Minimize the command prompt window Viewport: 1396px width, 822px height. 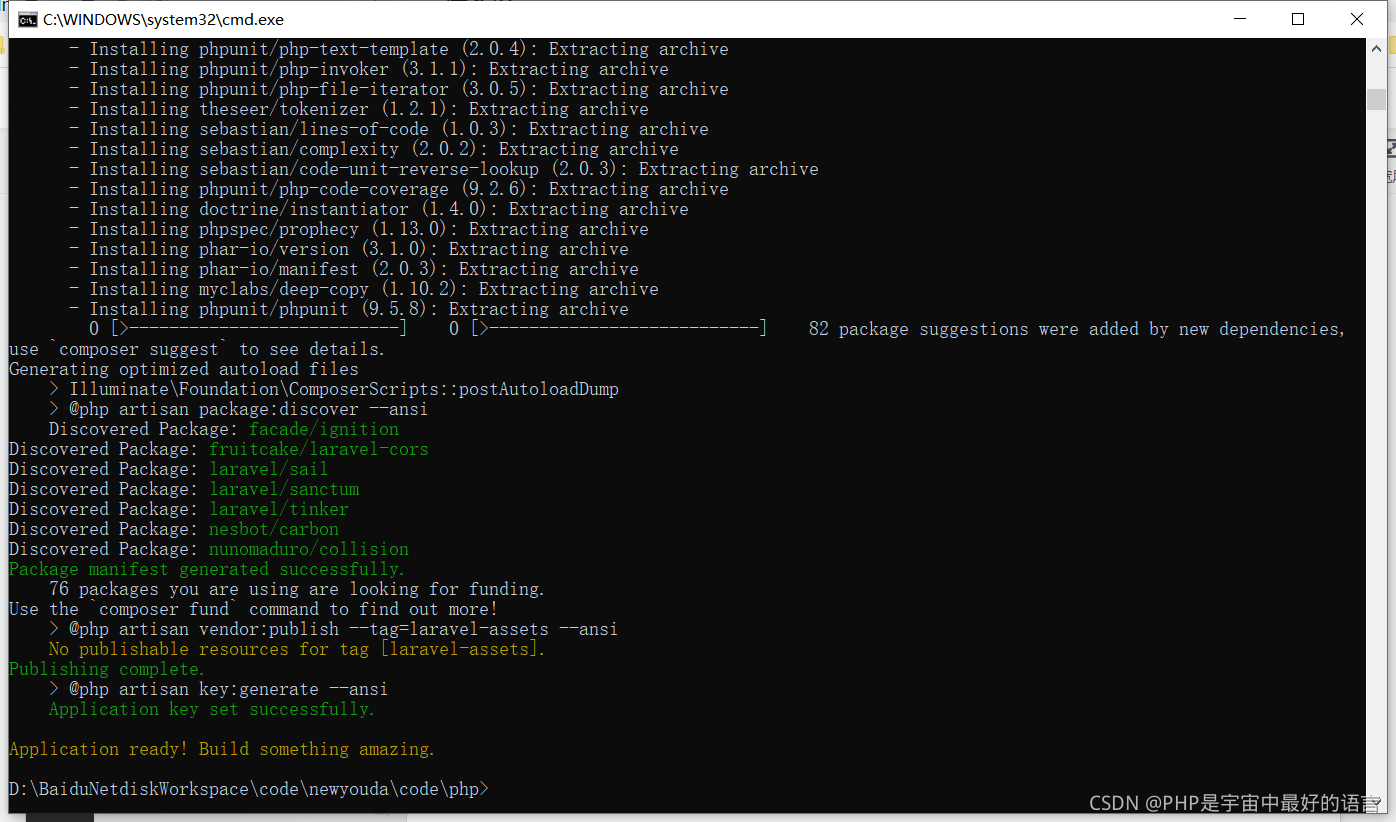(1240, 19)
